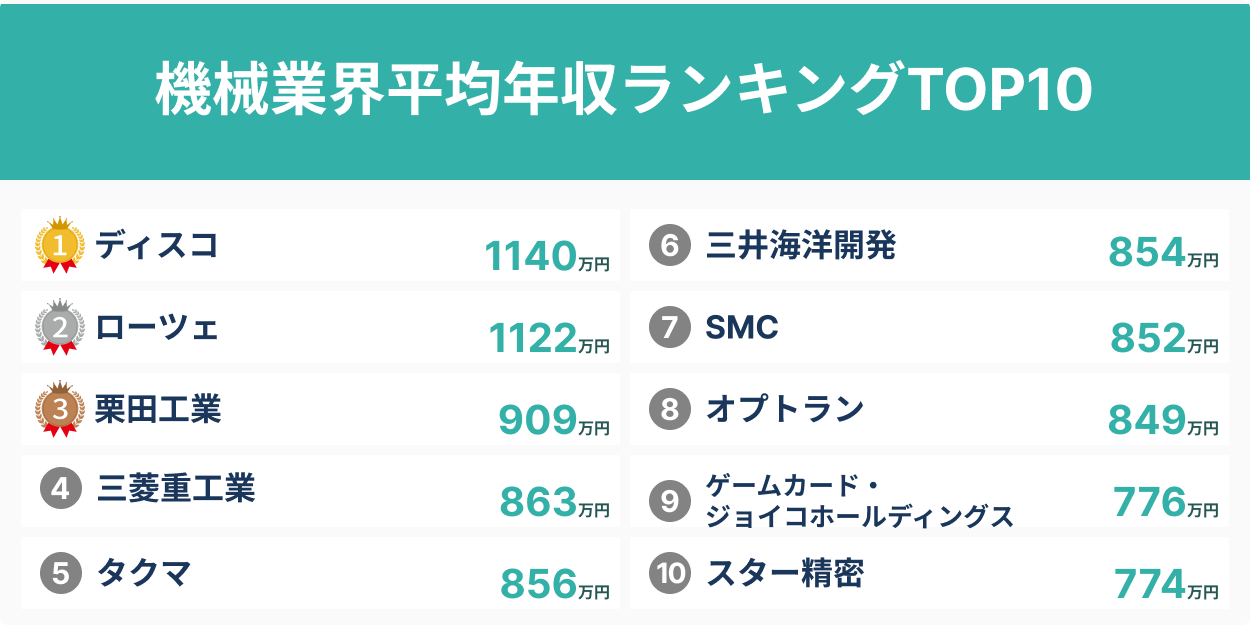Click the bronze third-place medal icon

point(60,409)
